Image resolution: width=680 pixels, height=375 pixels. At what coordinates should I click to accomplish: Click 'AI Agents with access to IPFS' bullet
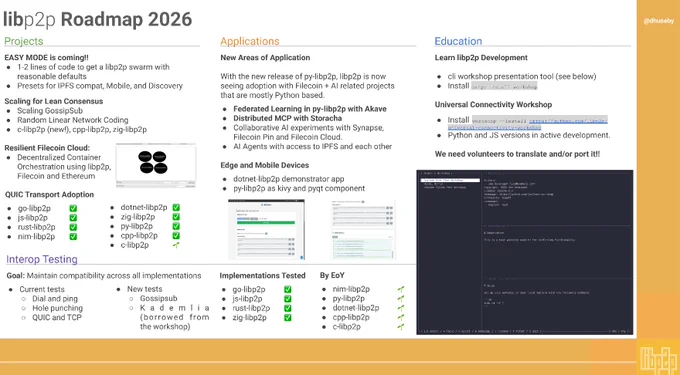313,147
